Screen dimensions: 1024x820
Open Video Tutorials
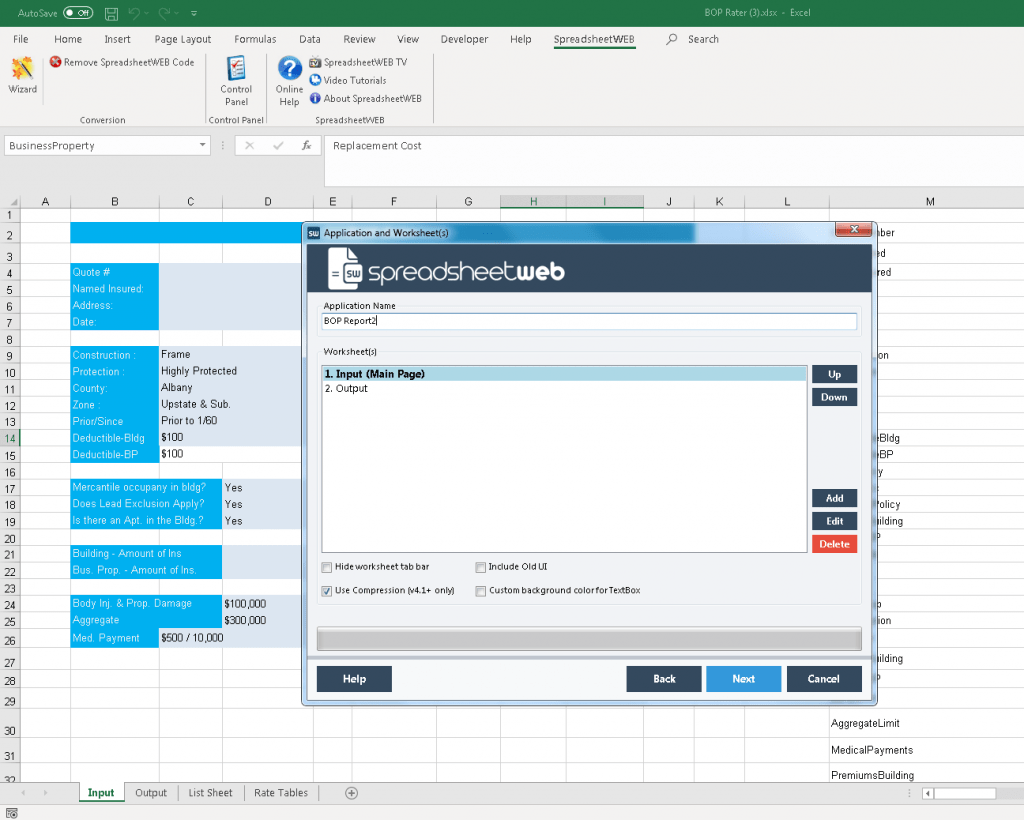tap(348, 80)
